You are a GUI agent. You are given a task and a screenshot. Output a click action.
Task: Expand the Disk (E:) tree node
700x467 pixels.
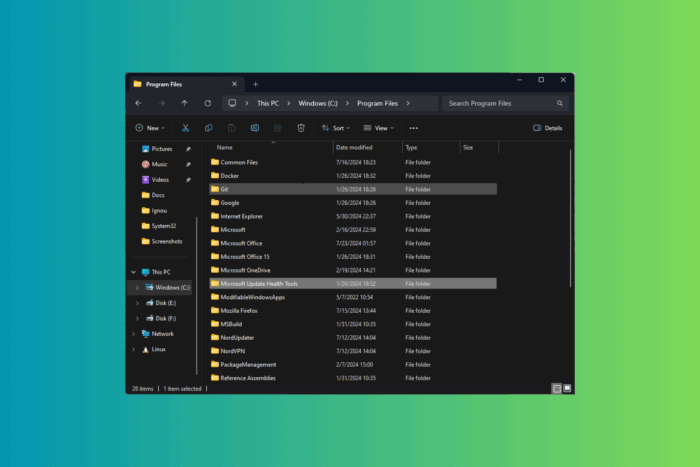(x=138, y=303)
